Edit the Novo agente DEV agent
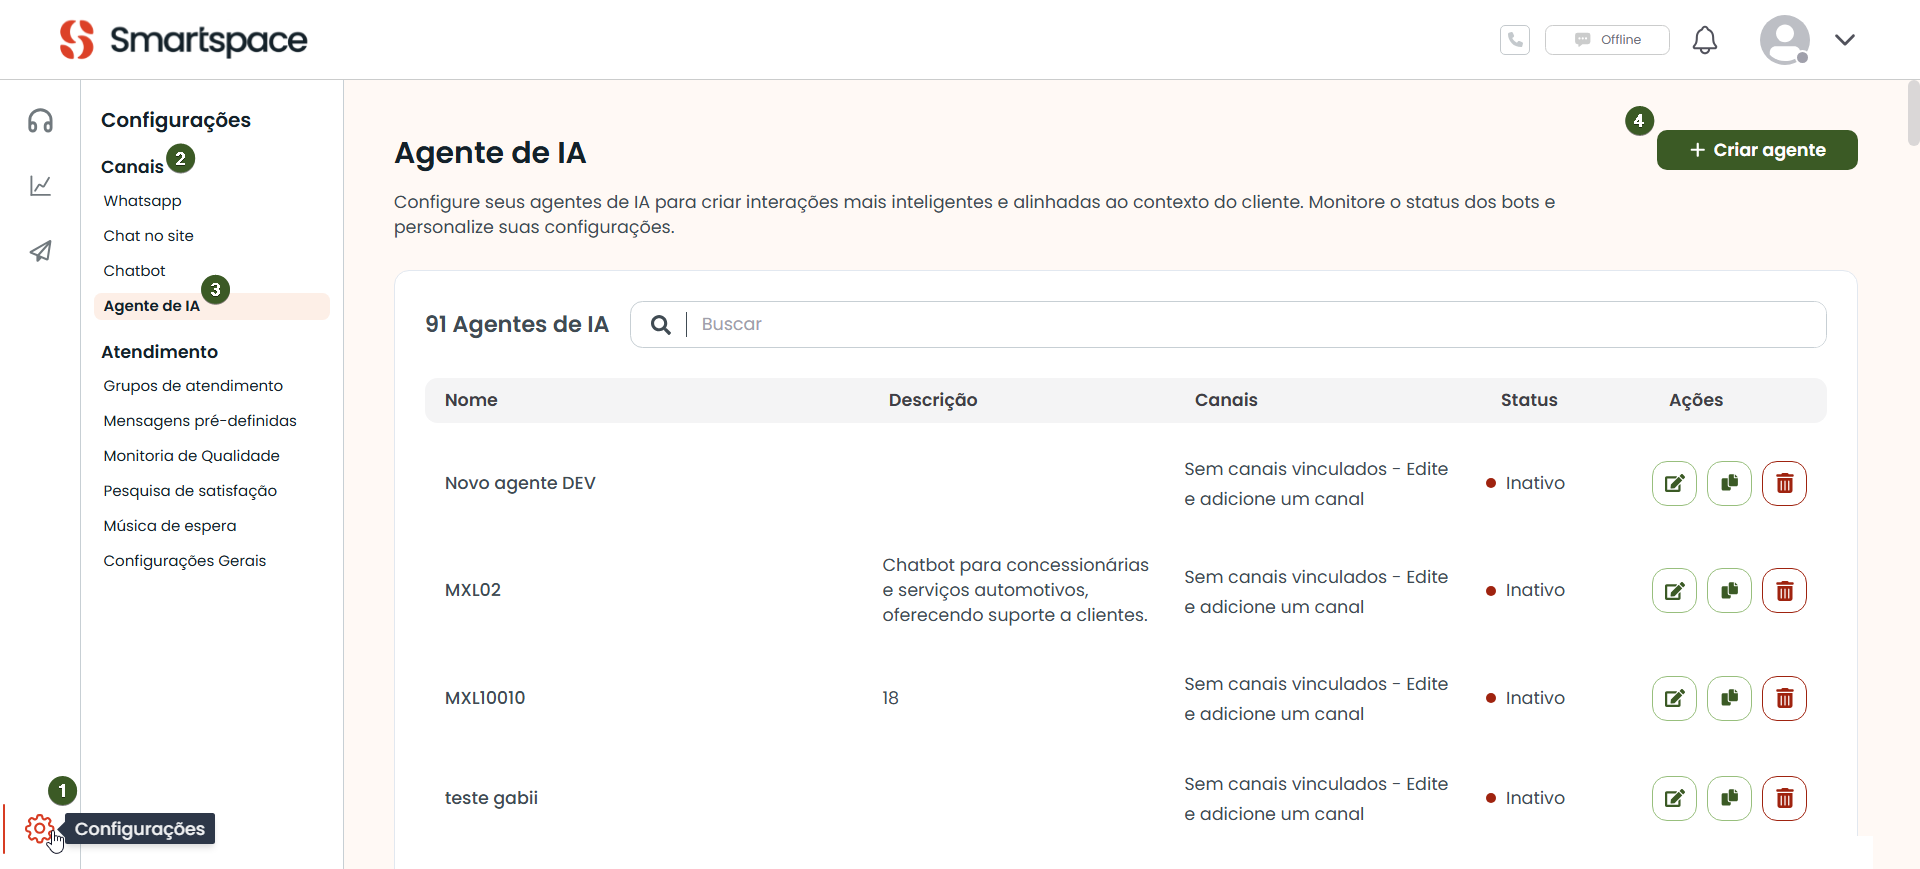 1674,484
